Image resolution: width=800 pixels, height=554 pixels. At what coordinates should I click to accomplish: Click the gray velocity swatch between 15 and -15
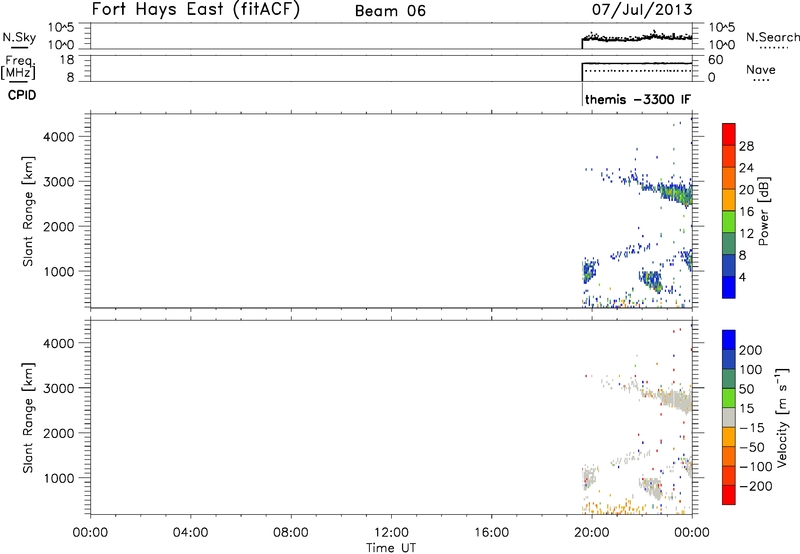(x=729, y=417)
